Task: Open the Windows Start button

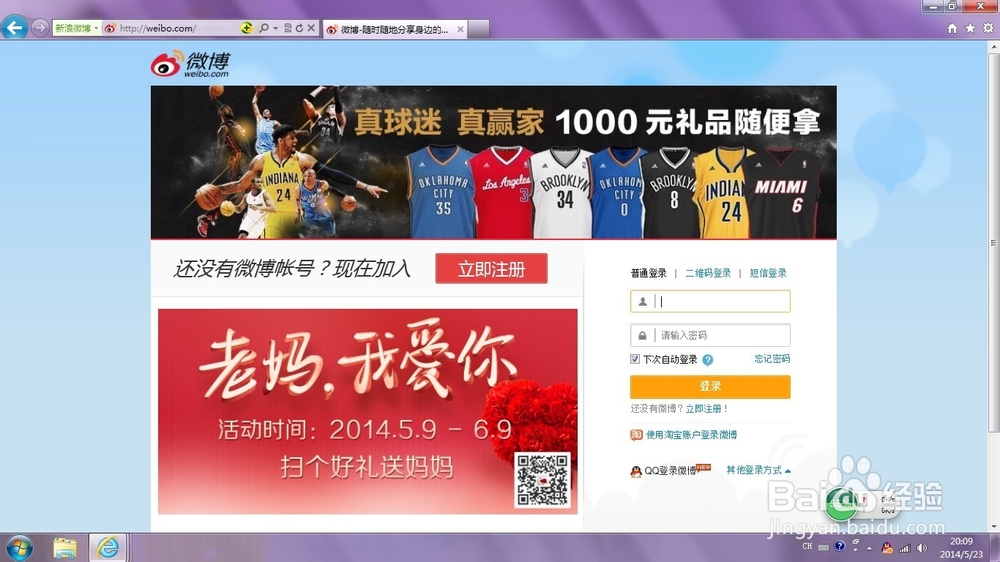Action: point(19,548)
